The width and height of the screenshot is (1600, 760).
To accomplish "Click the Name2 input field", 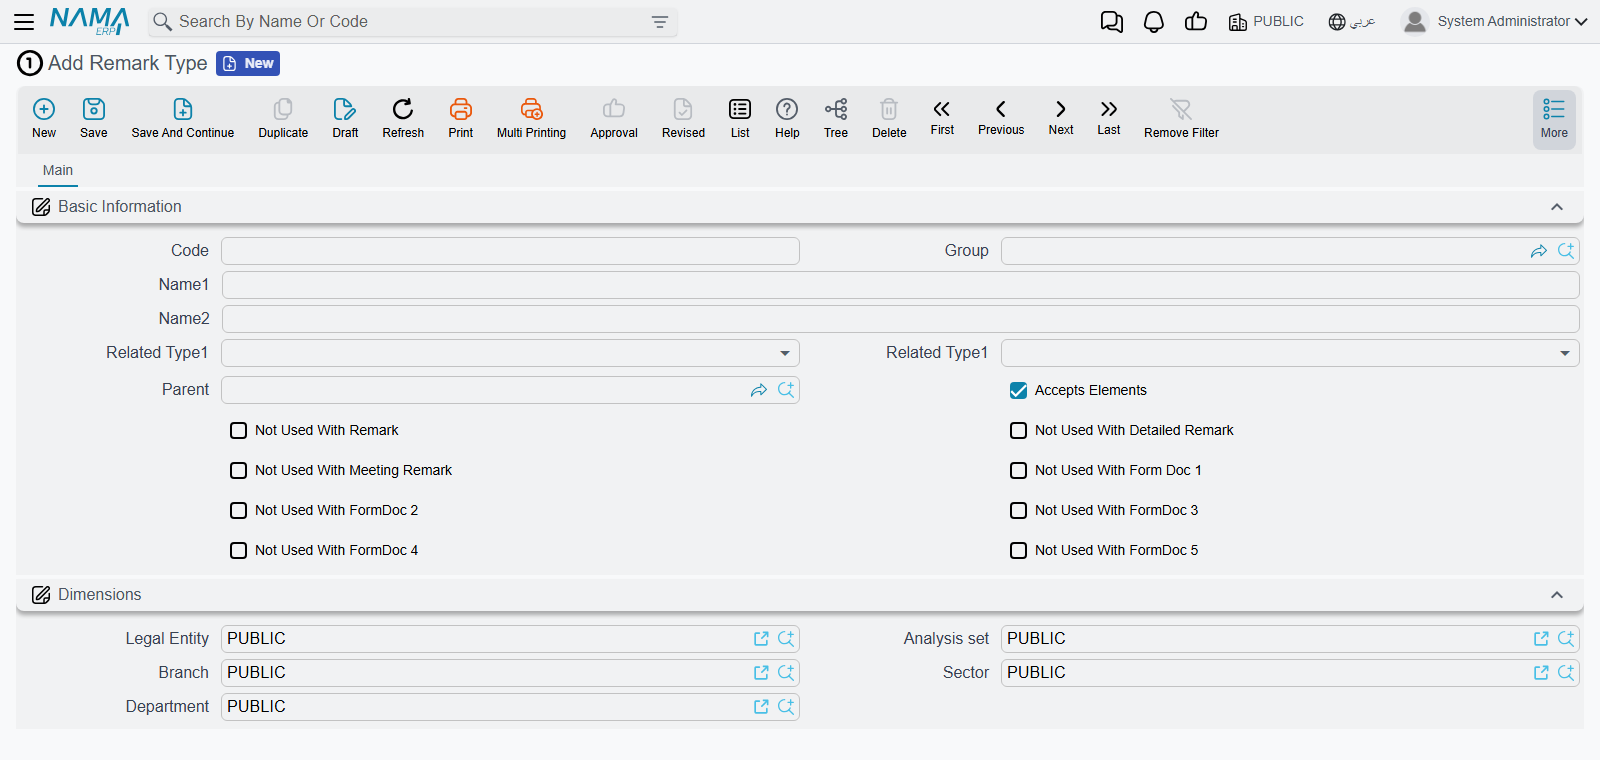I will click(x=900, y=319).
